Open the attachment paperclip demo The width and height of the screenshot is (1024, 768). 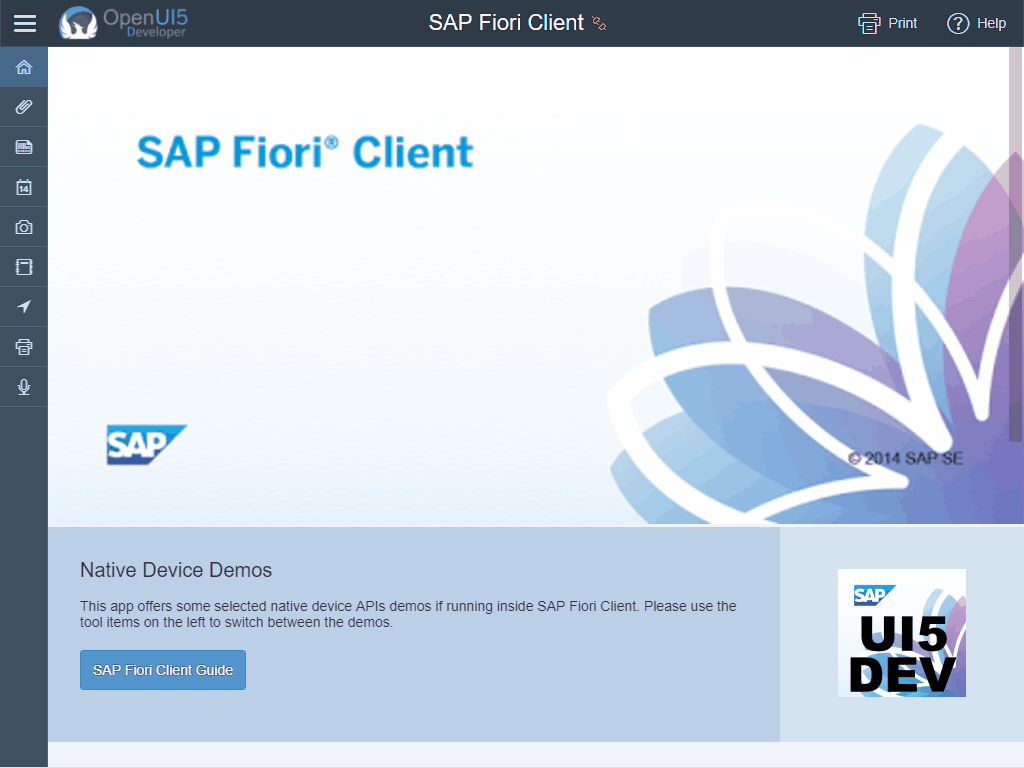(24, 107)
